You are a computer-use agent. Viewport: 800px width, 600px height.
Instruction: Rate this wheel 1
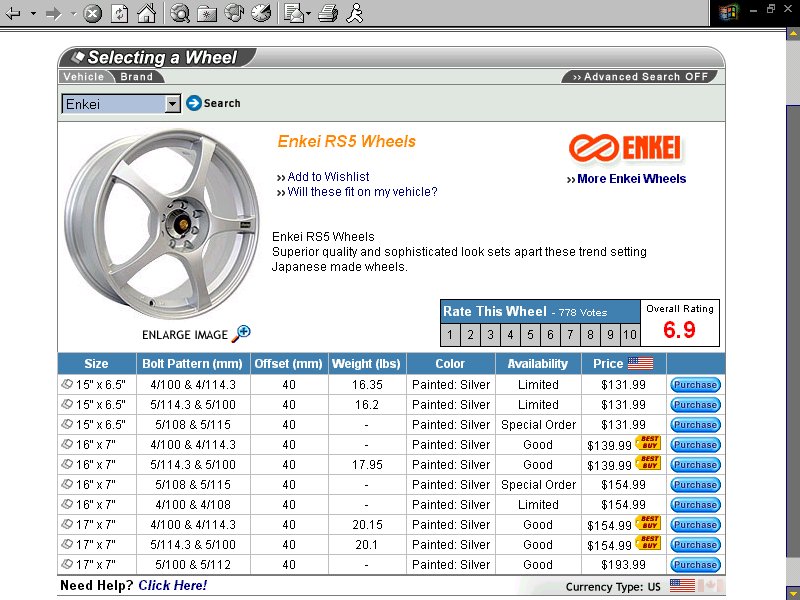449,335
